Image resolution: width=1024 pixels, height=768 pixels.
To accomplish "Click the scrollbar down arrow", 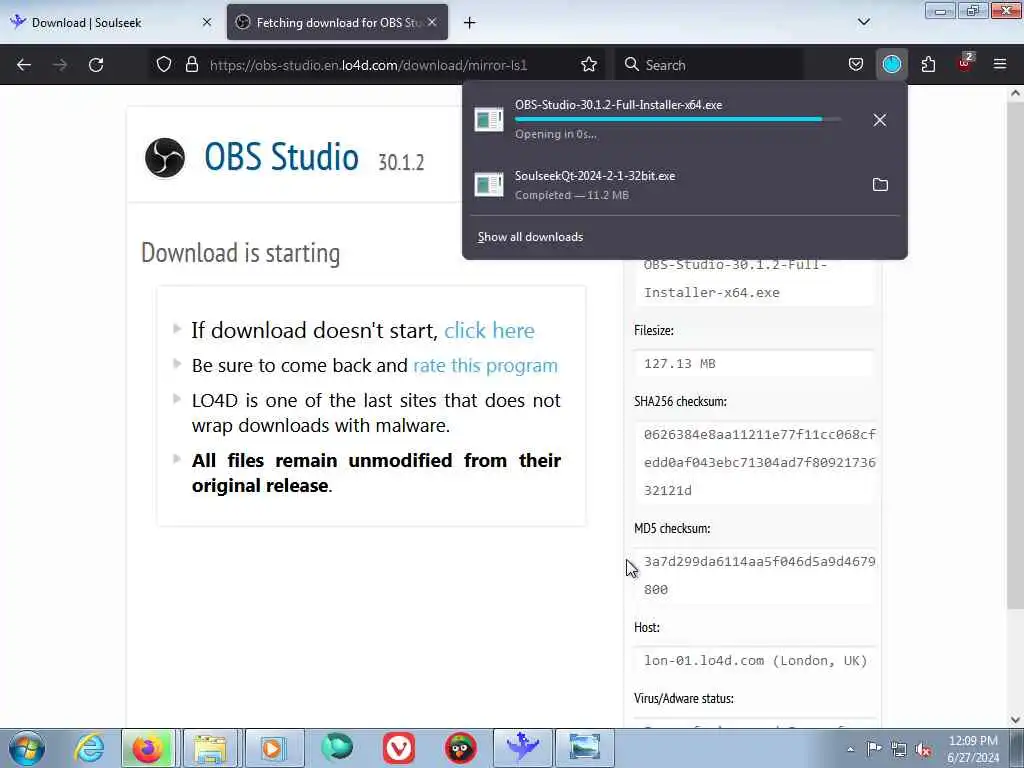I will (x=1014, y=720).
